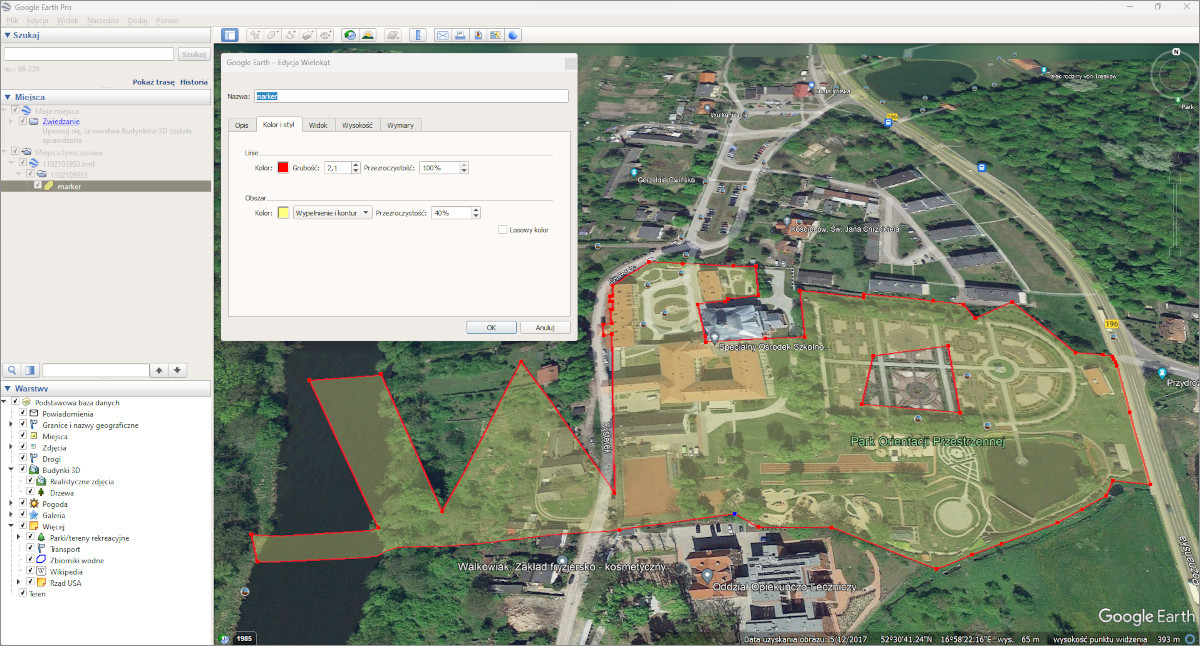Viewport: 1200px width, 646px height.
Task: Toggle the sidebar visibility toolbar button
Action: 230,35
